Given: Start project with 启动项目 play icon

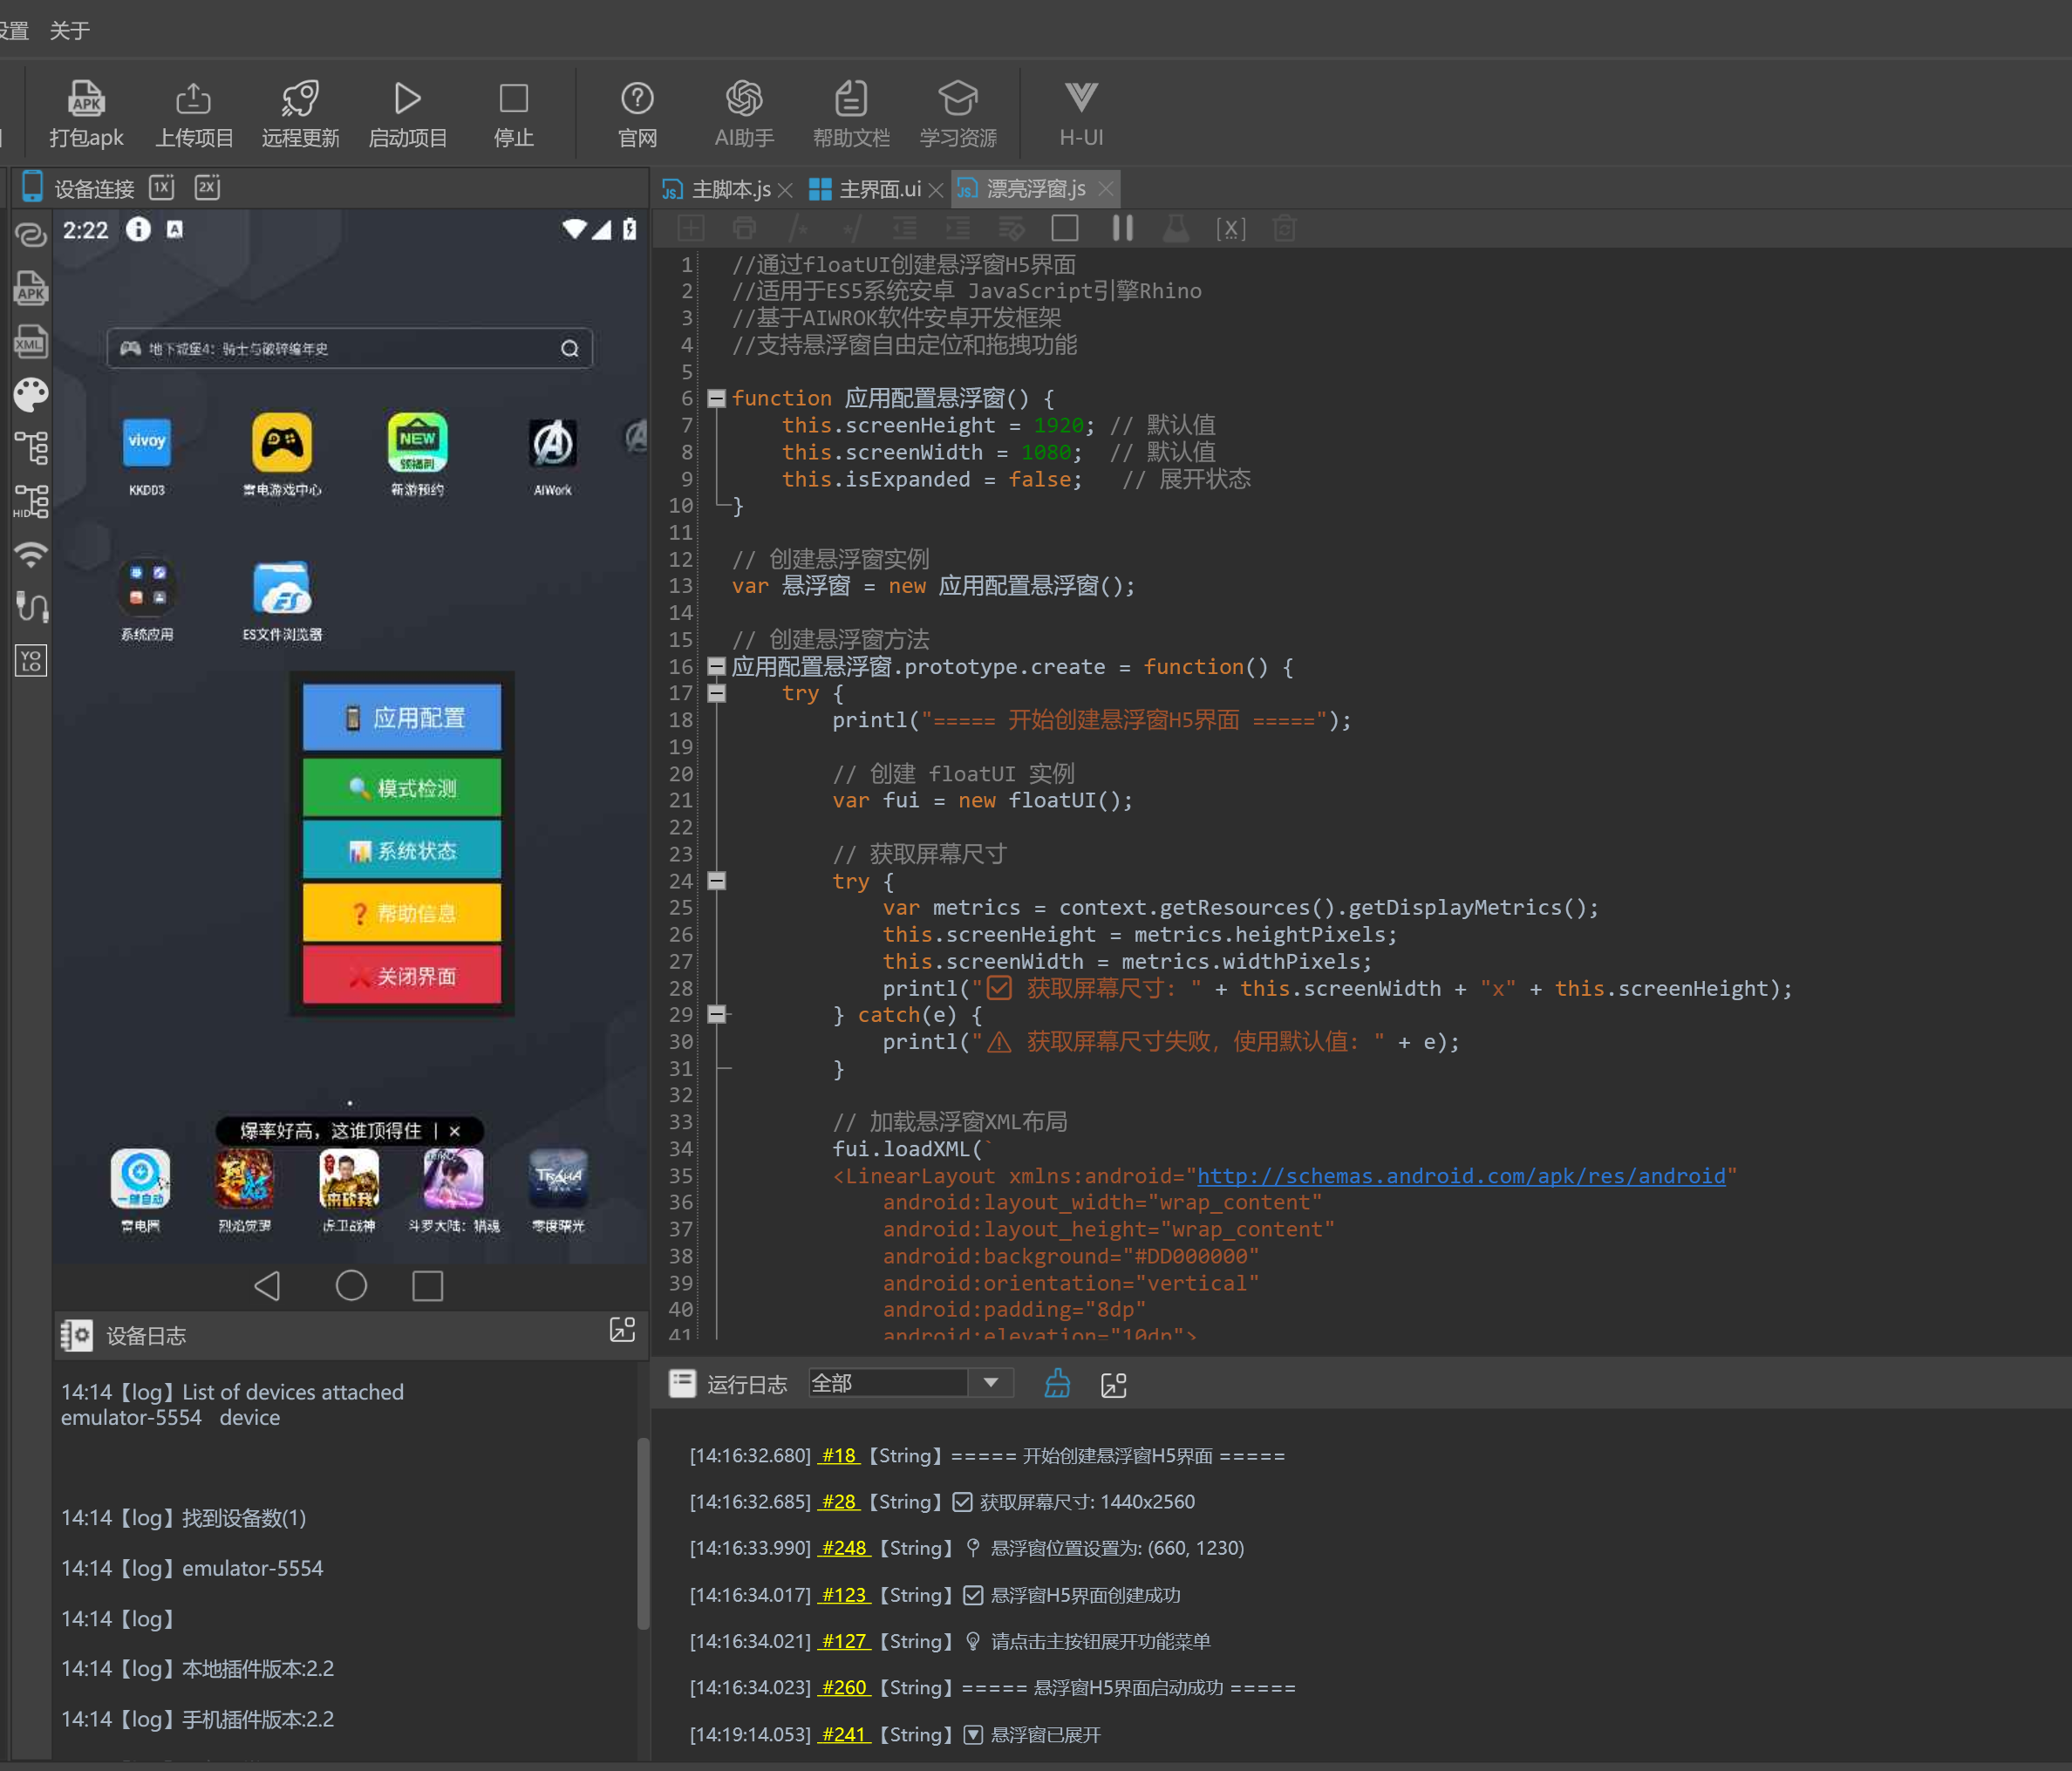Looking at the screenshot, I should click(407, 99).
